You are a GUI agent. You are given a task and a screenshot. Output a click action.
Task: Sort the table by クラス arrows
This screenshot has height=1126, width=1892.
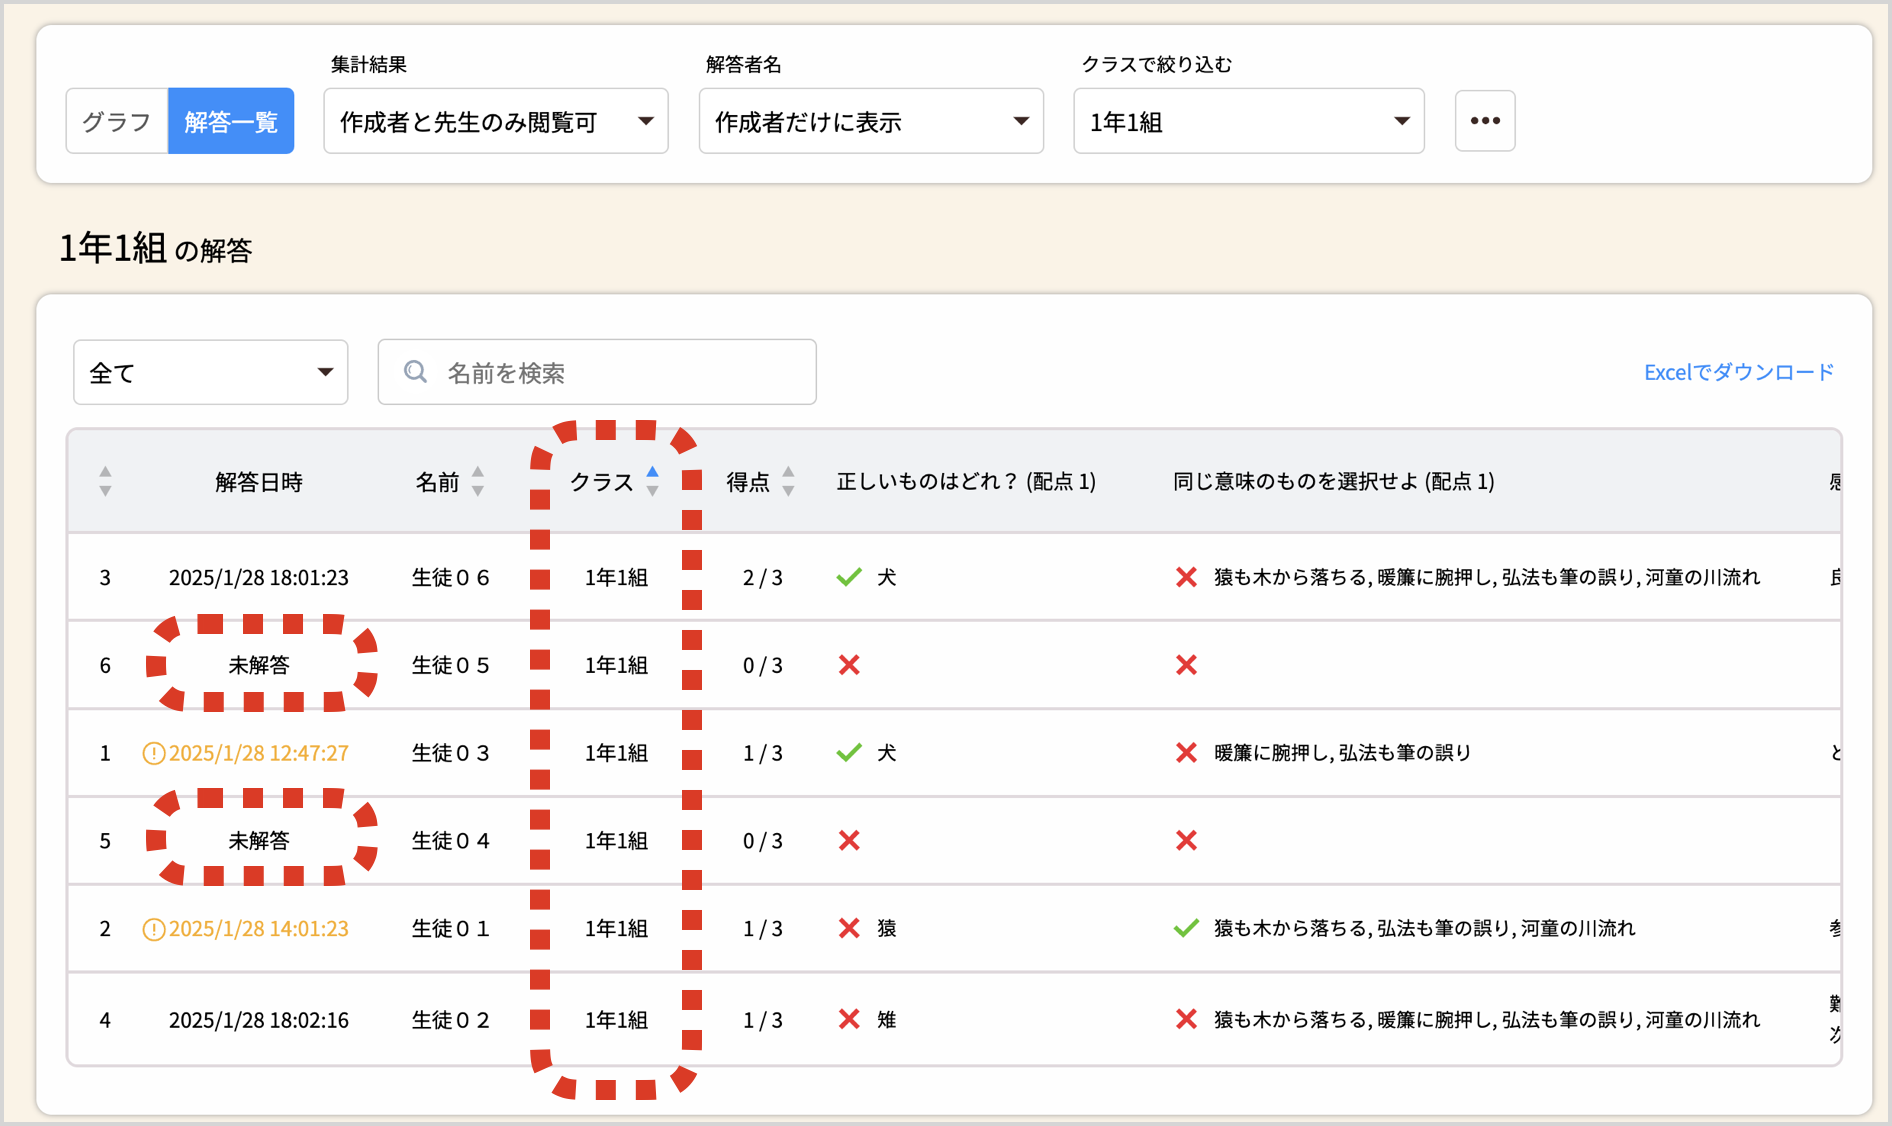click(653, 481)
